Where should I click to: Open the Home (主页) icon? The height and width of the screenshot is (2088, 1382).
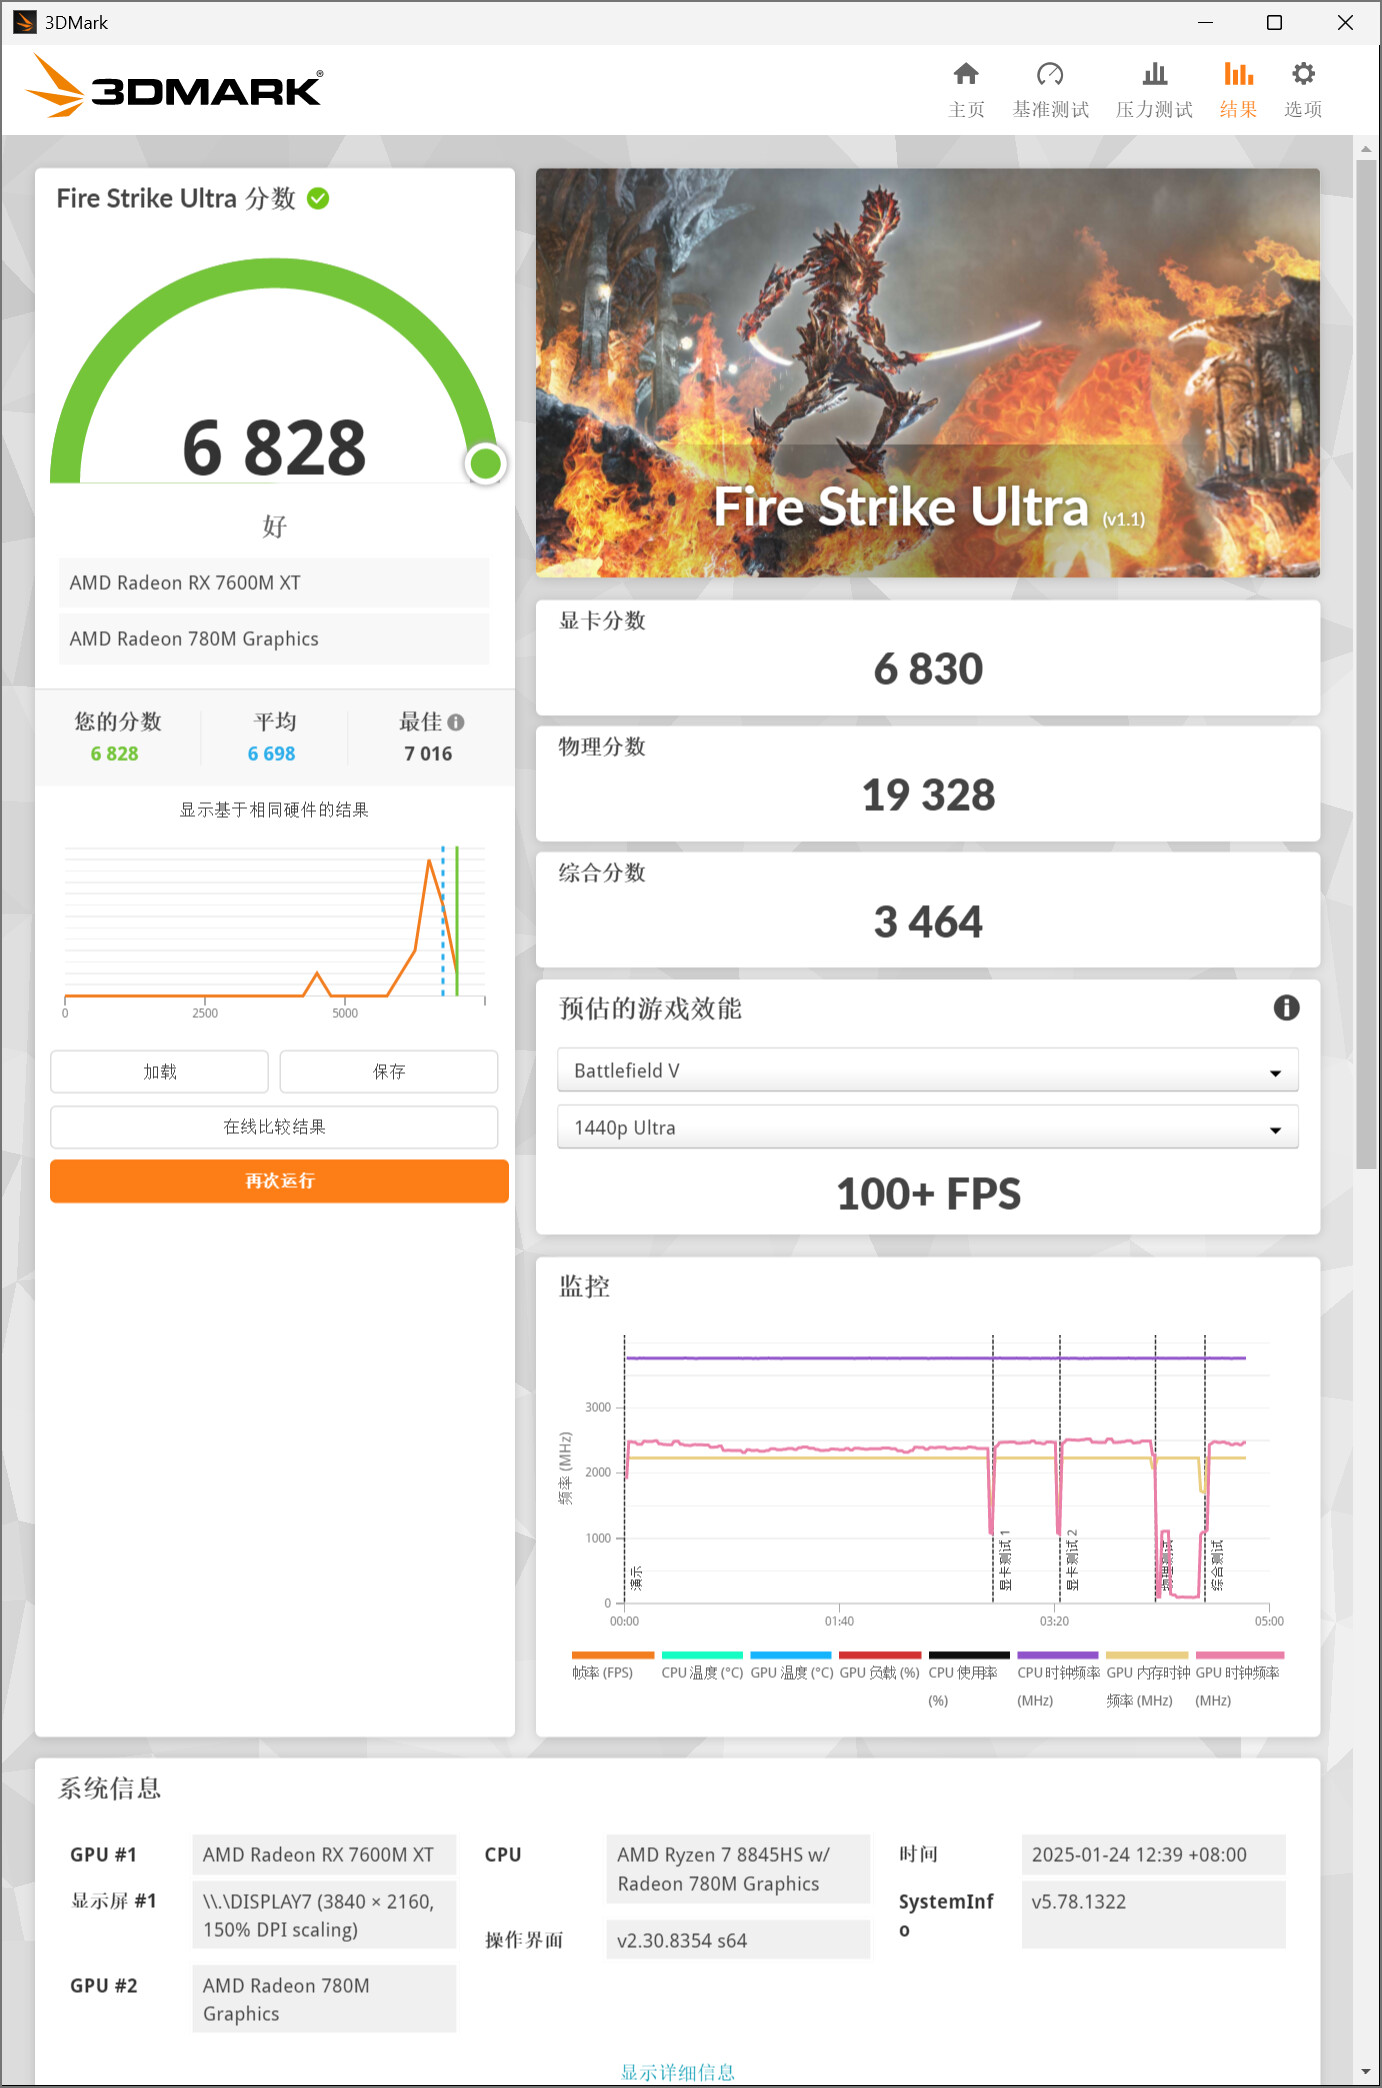(x=965, y=75)
